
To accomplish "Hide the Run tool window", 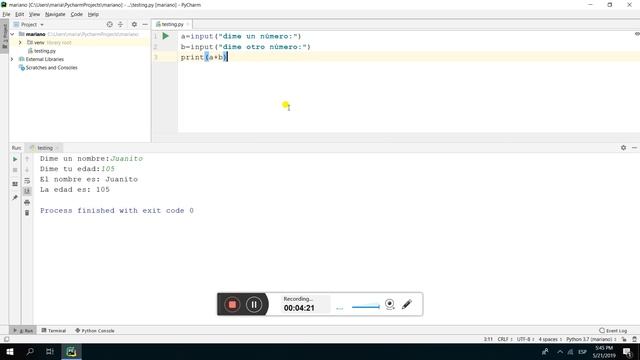I will click(x=634, y=148).
